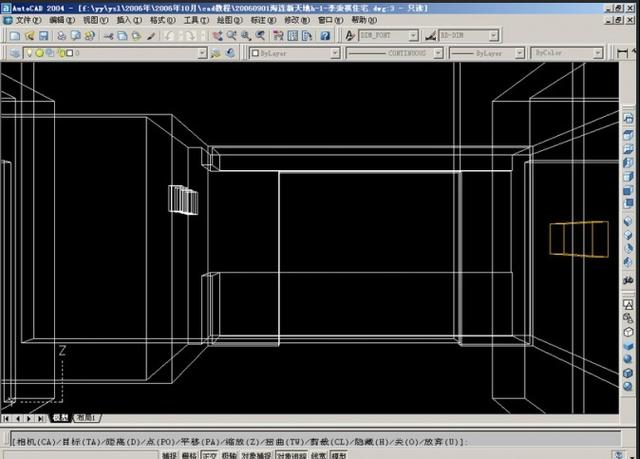
Task: Select the SW Isometric view icon
Action: click(x=628, y=222)
